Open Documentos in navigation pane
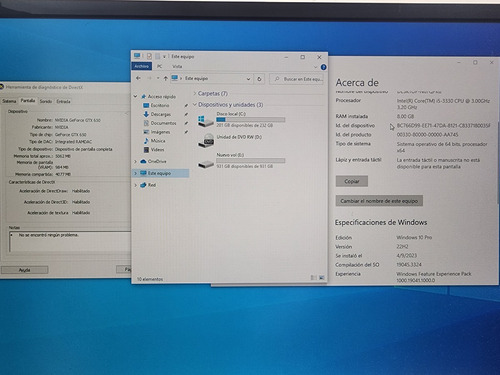 click(163, 123)
